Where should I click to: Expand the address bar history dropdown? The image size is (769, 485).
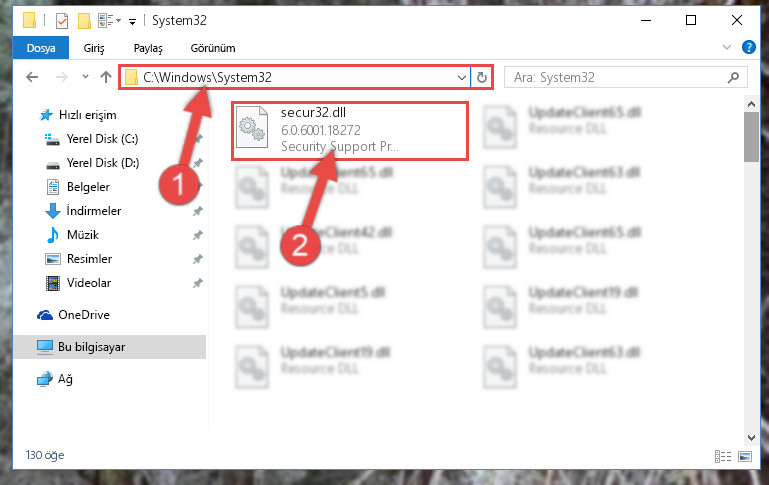coord(461,77)
